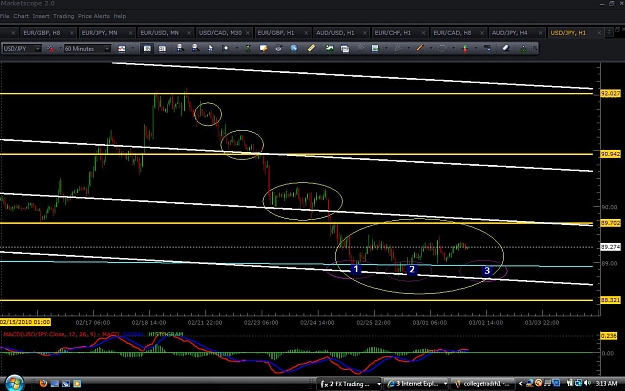Open the Chart menu

coord(21,16)
